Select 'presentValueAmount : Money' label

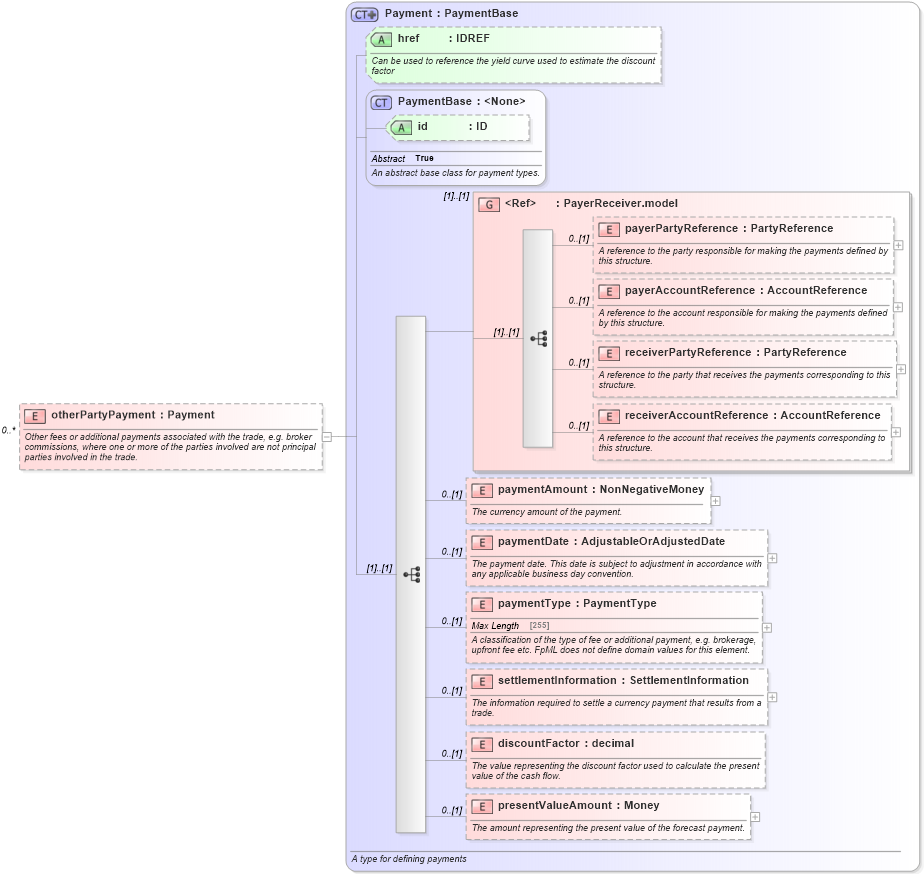pyautogui.click(x=579, y=806)
